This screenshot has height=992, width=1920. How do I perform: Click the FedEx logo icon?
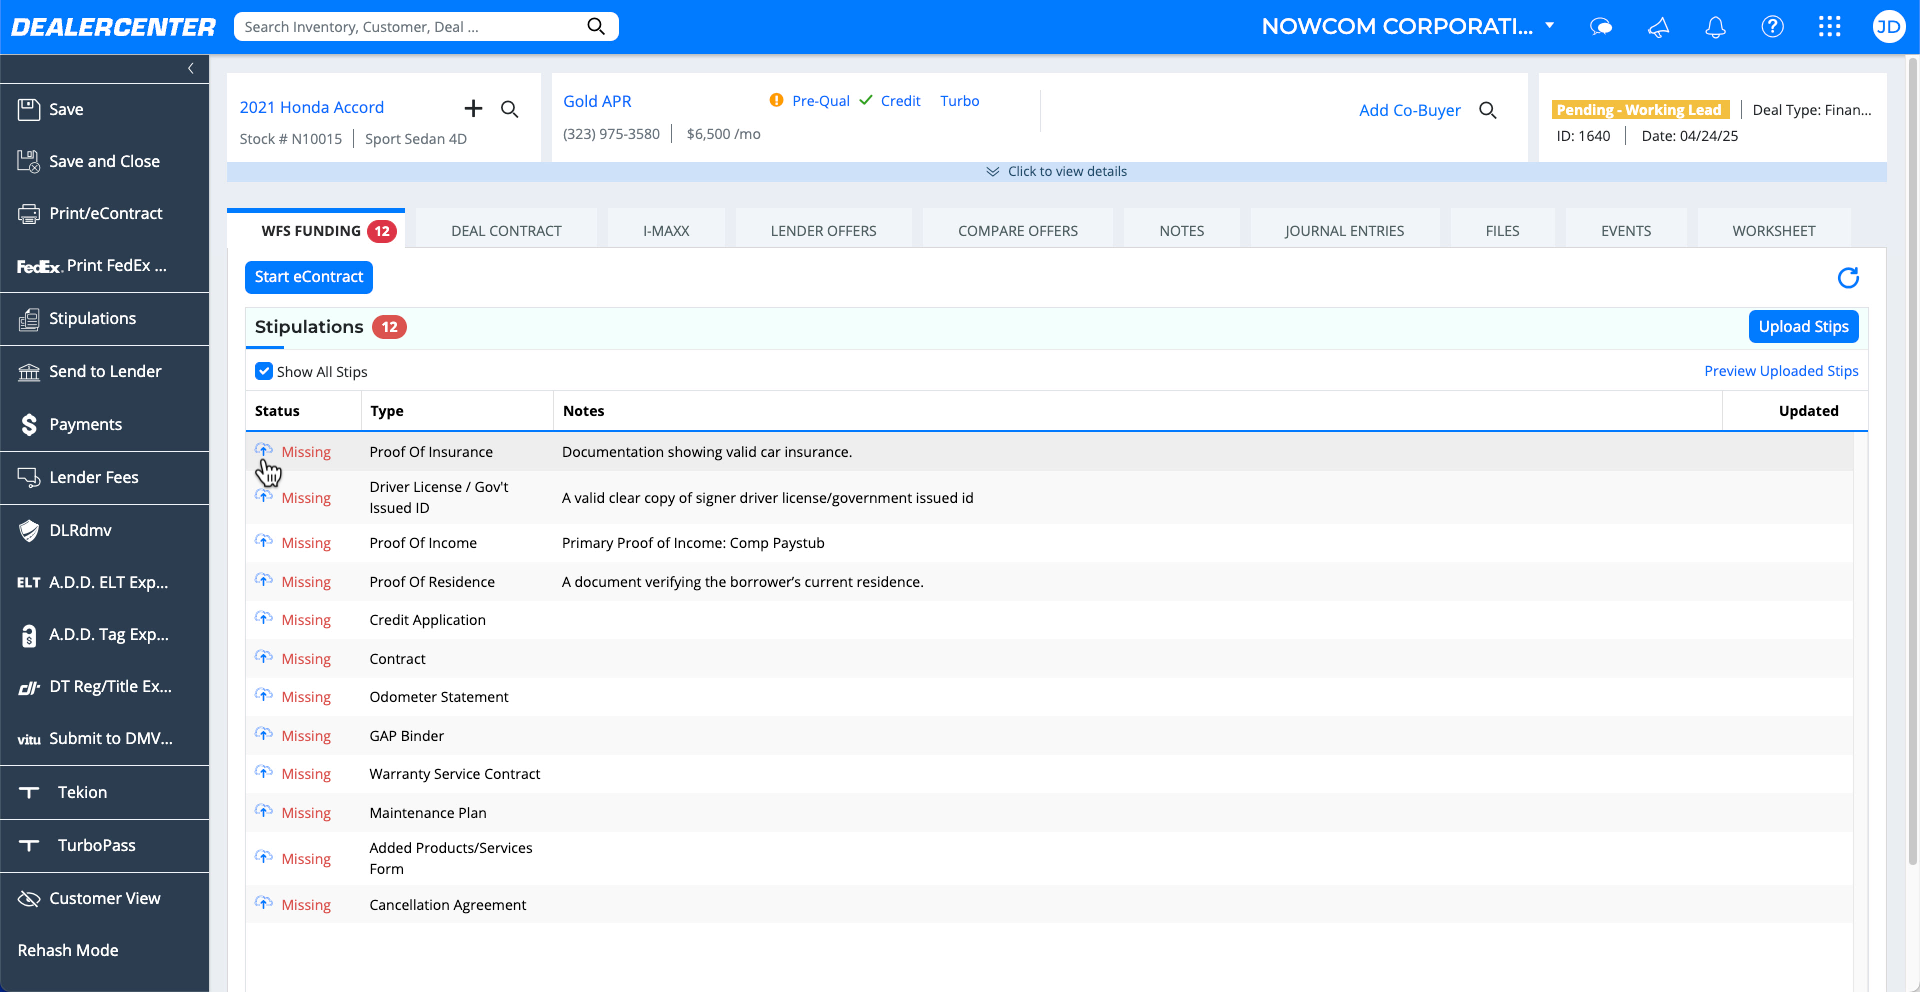(x=39, y=266)
